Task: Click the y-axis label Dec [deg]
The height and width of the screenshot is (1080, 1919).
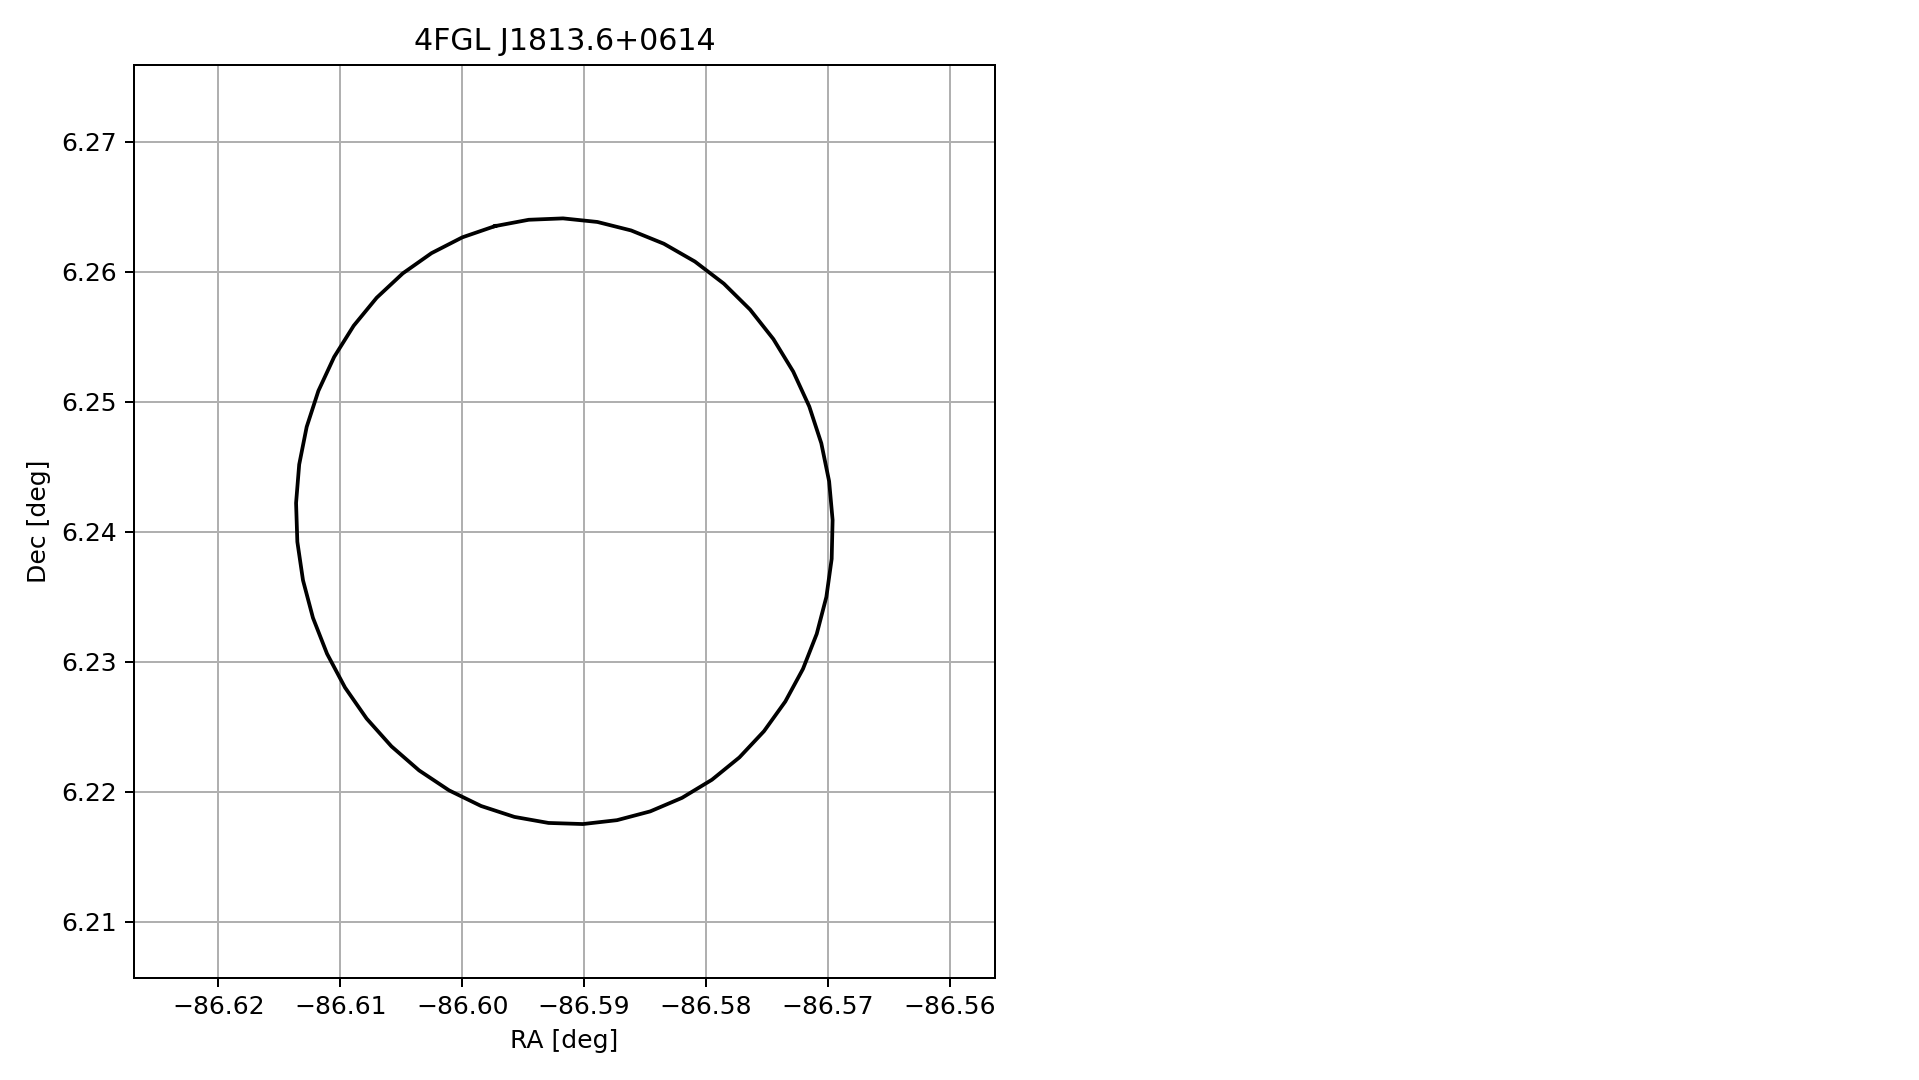Action: tap(37, 521)
